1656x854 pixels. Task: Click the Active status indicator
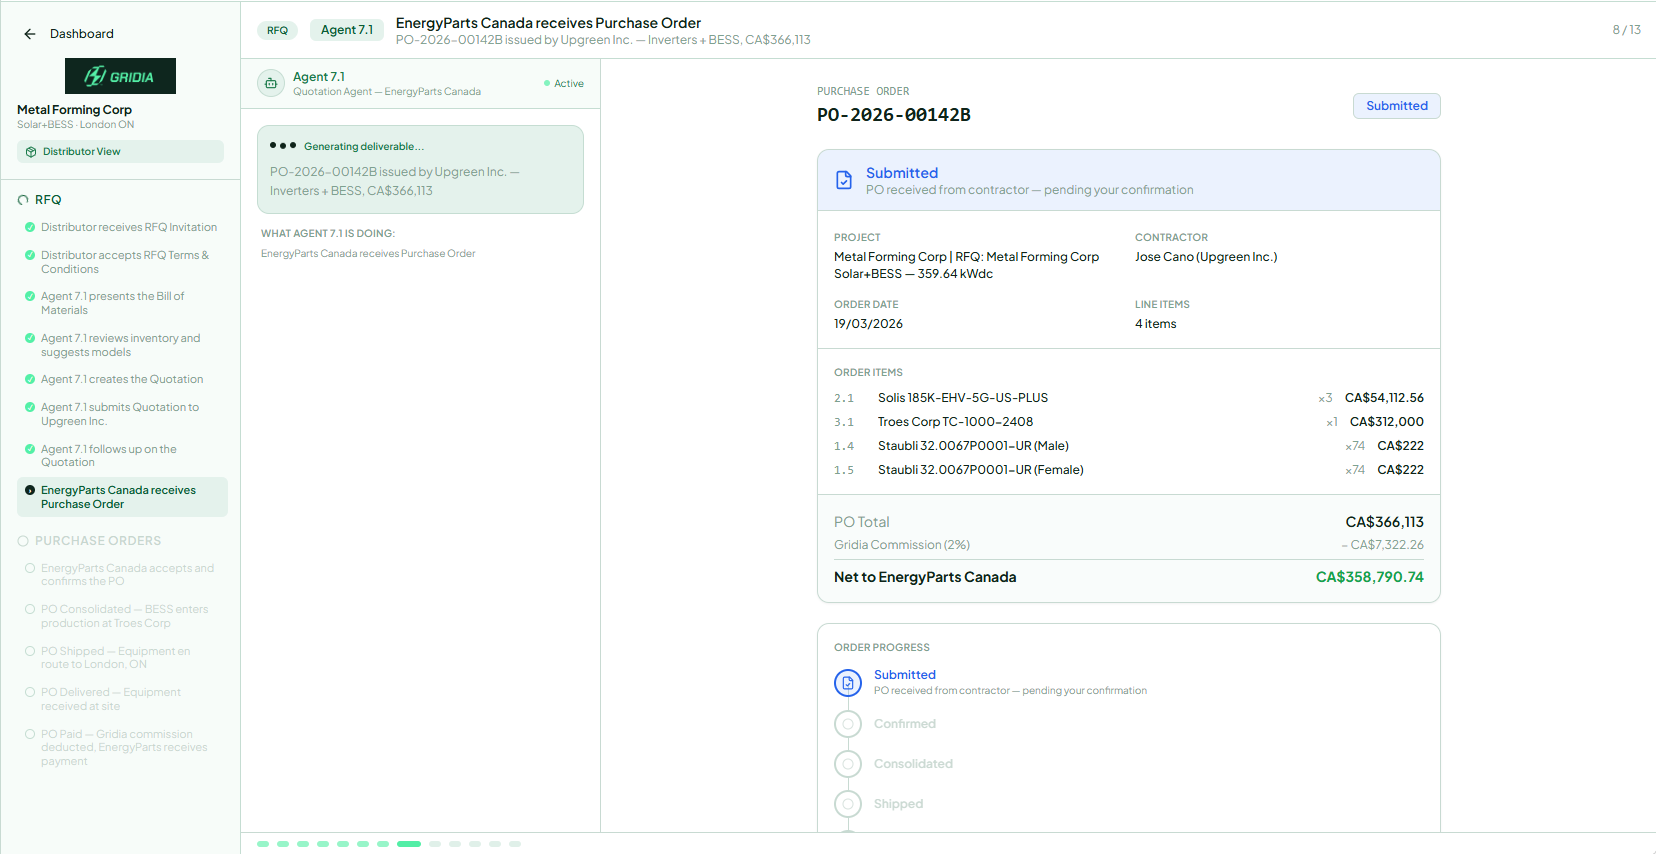564,84
